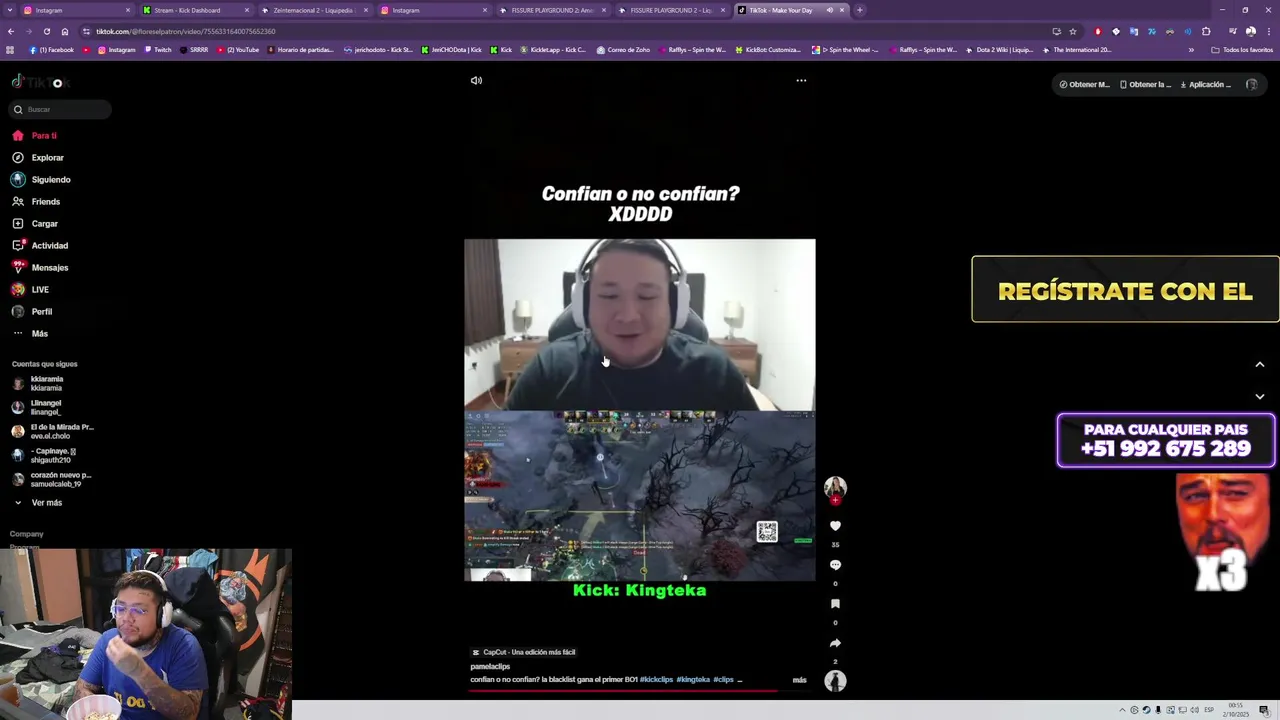Open the LIVE section
This screenshot has height=720, width=1280.
(30, 289)
